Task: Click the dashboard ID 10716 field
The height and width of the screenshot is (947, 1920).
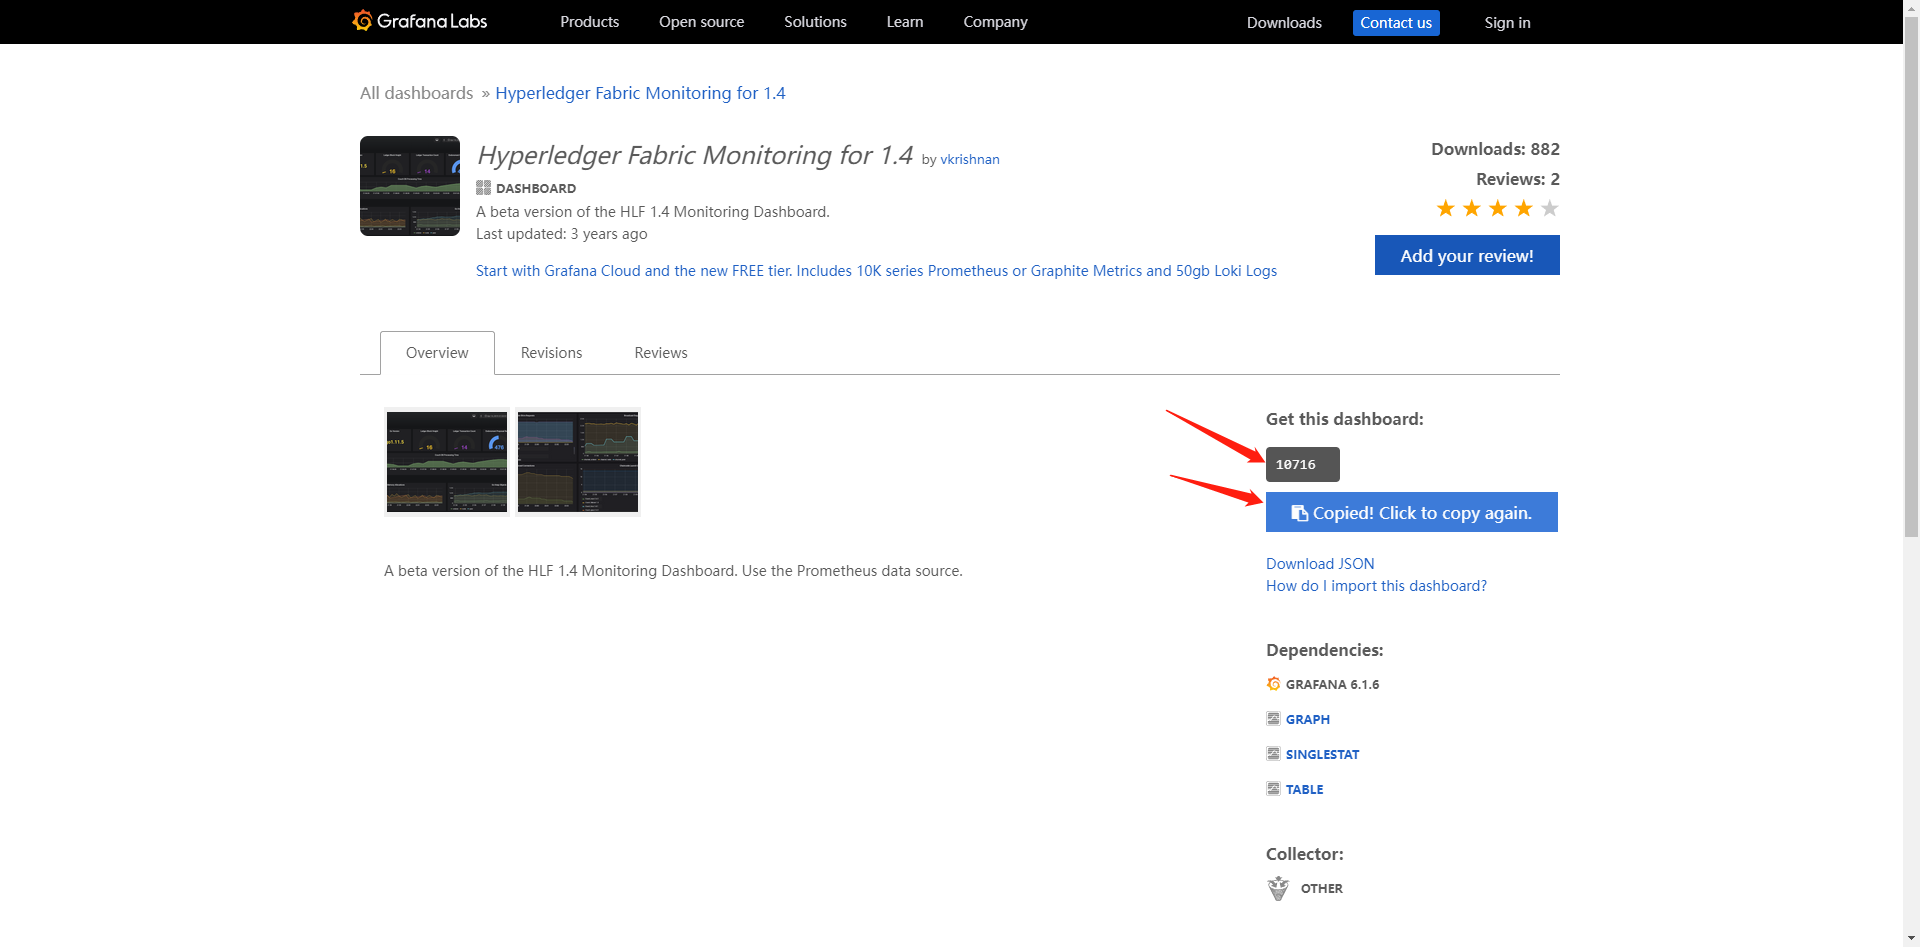Action: pyautogui.click(x=1302, y=464)
